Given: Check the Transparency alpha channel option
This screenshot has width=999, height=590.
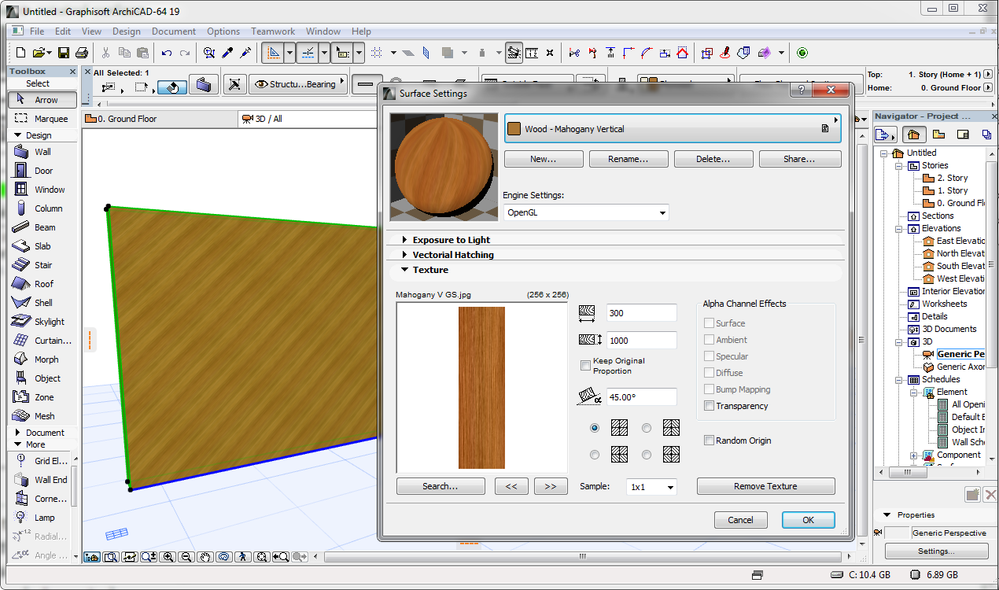Looking at the screenshot, I should click(x=709, y=406).
